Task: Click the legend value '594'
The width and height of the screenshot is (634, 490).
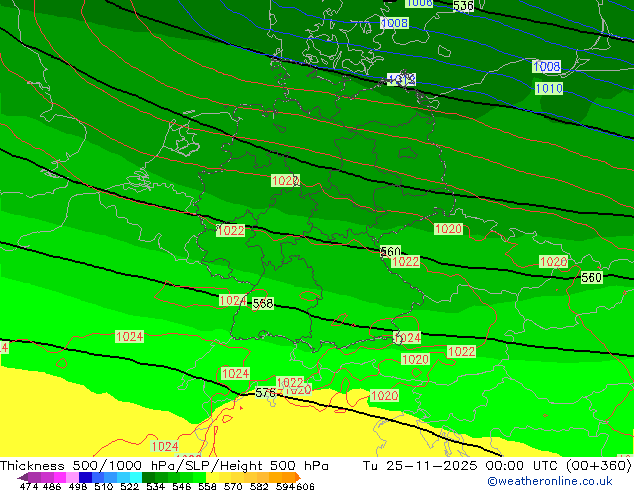Action: [285, 486]
